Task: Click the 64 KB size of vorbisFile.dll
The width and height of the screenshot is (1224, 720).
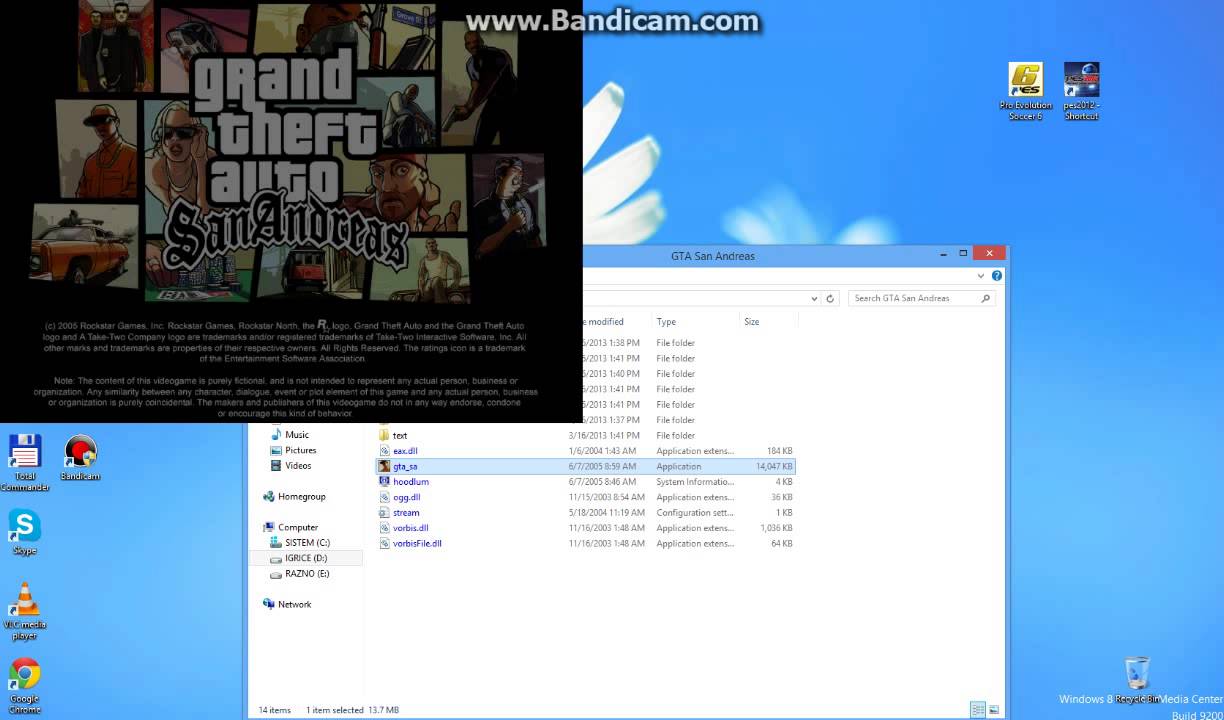Action: click(x=782, y=544)
